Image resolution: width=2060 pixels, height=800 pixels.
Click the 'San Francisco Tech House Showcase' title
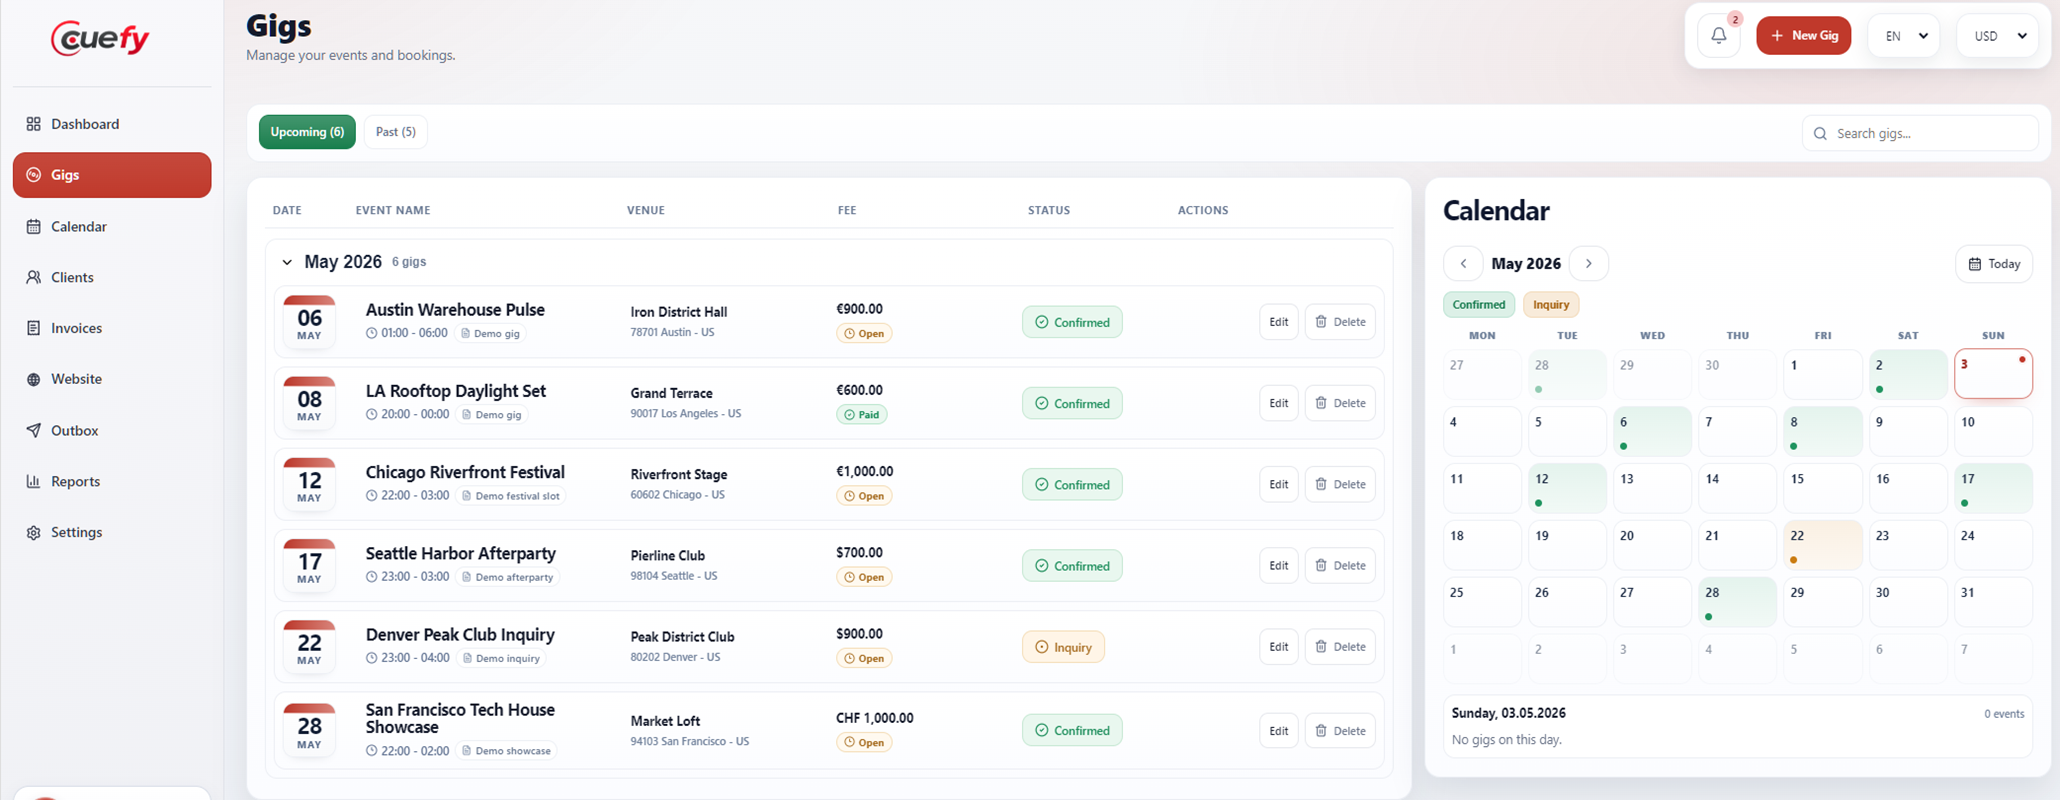[x=460, y=719]
